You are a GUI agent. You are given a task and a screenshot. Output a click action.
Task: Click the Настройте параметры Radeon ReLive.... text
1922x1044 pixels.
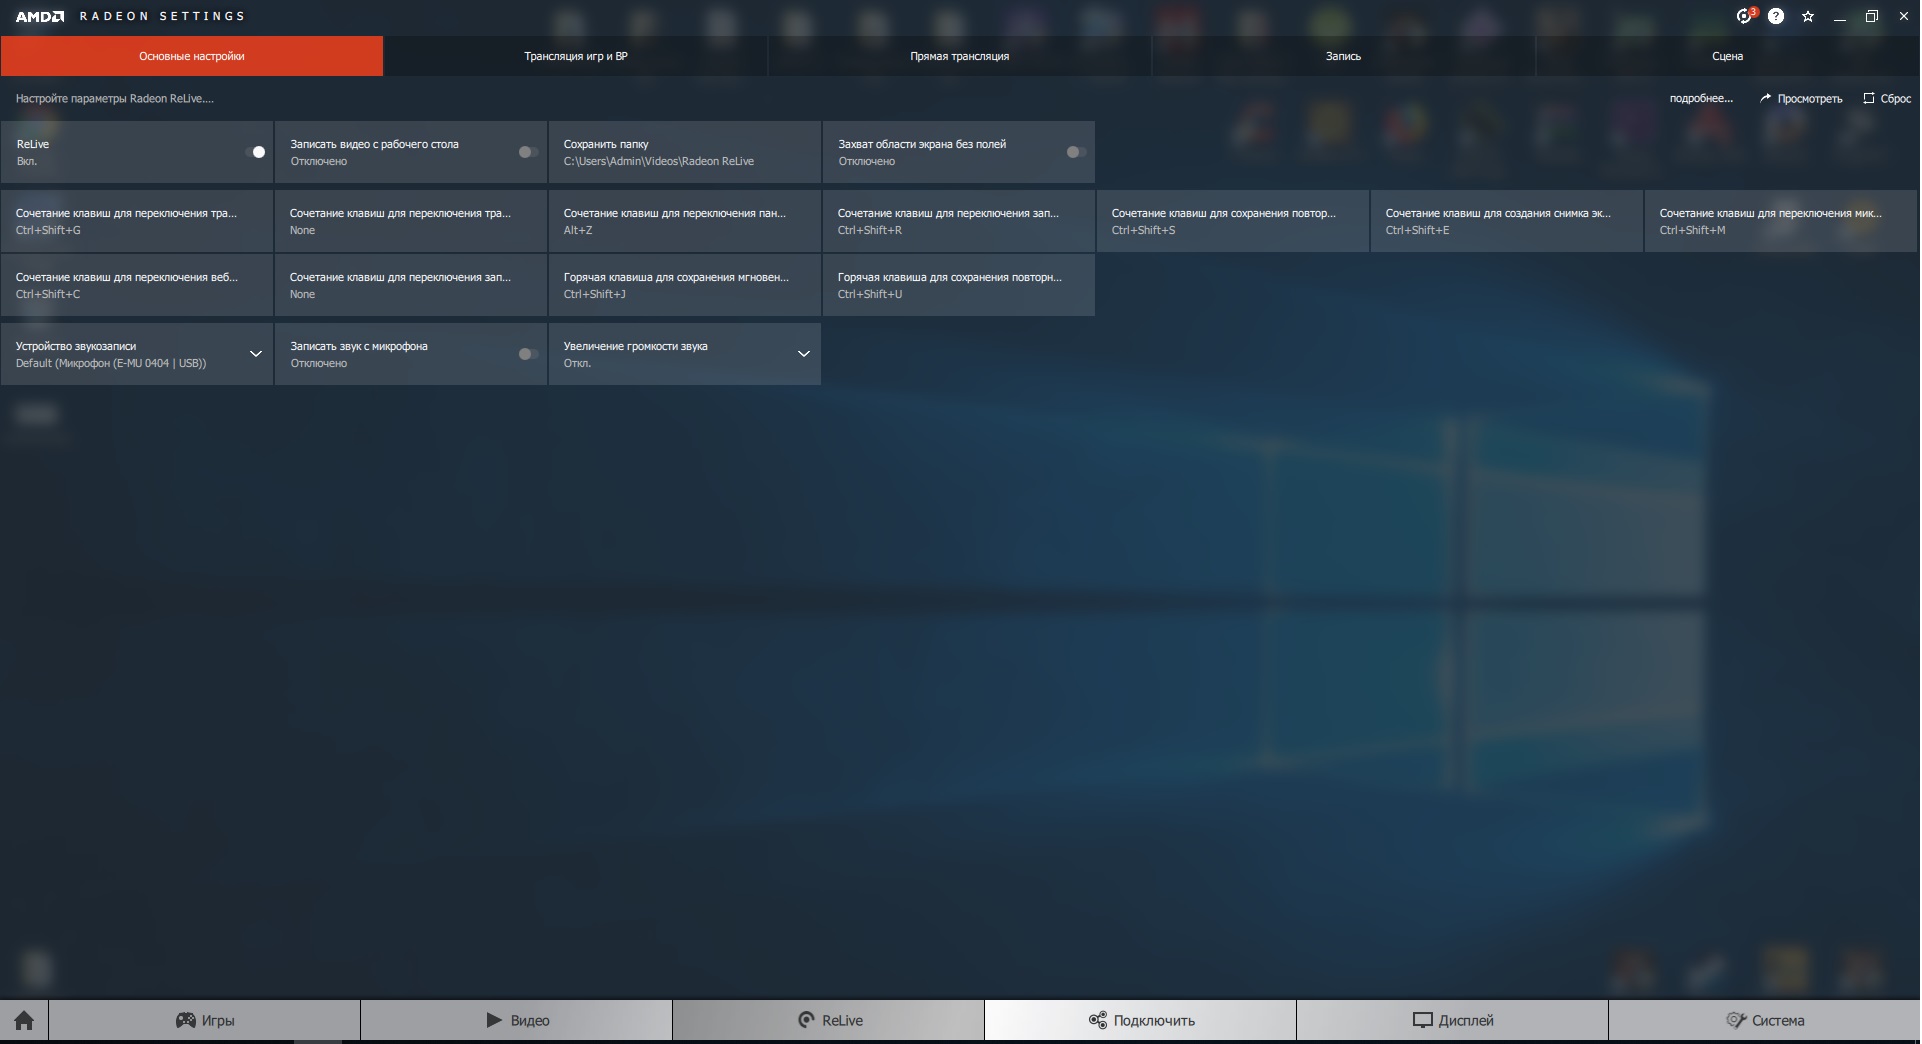115,98
